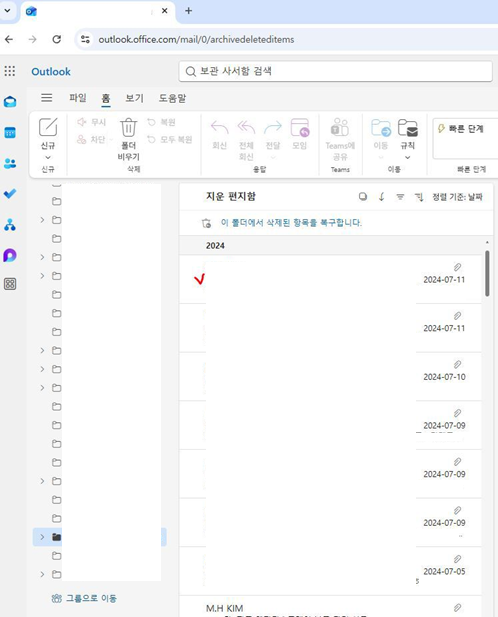The image size is (498, 617).
Task: Click the 보관 사서함 검색 search box
Action: click(336, 71)
